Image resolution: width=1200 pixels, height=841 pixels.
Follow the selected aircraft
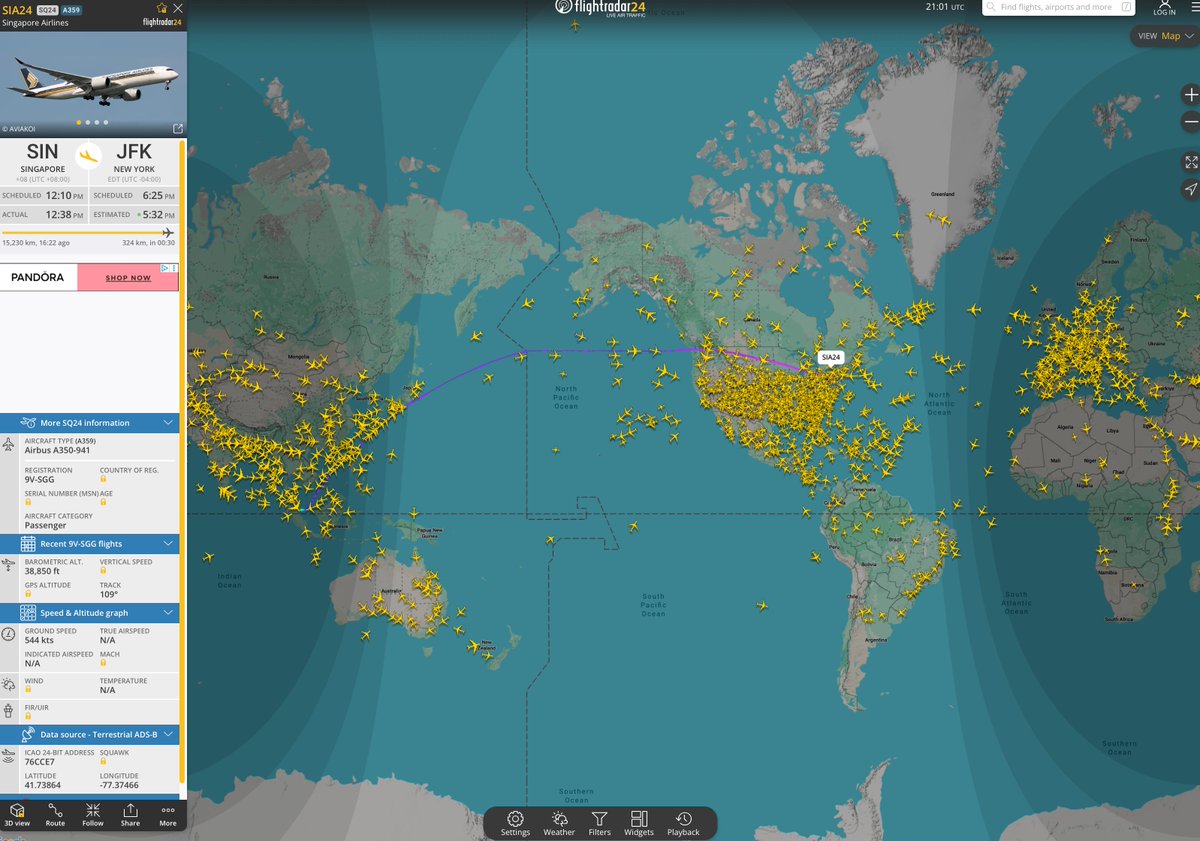click(x=93, y=814)
